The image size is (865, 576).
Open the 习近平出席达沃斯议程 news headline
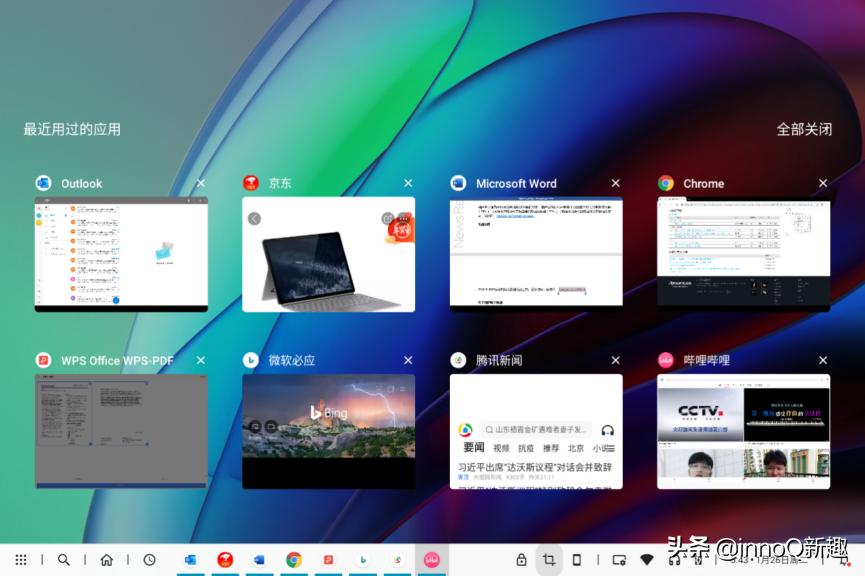536,468
